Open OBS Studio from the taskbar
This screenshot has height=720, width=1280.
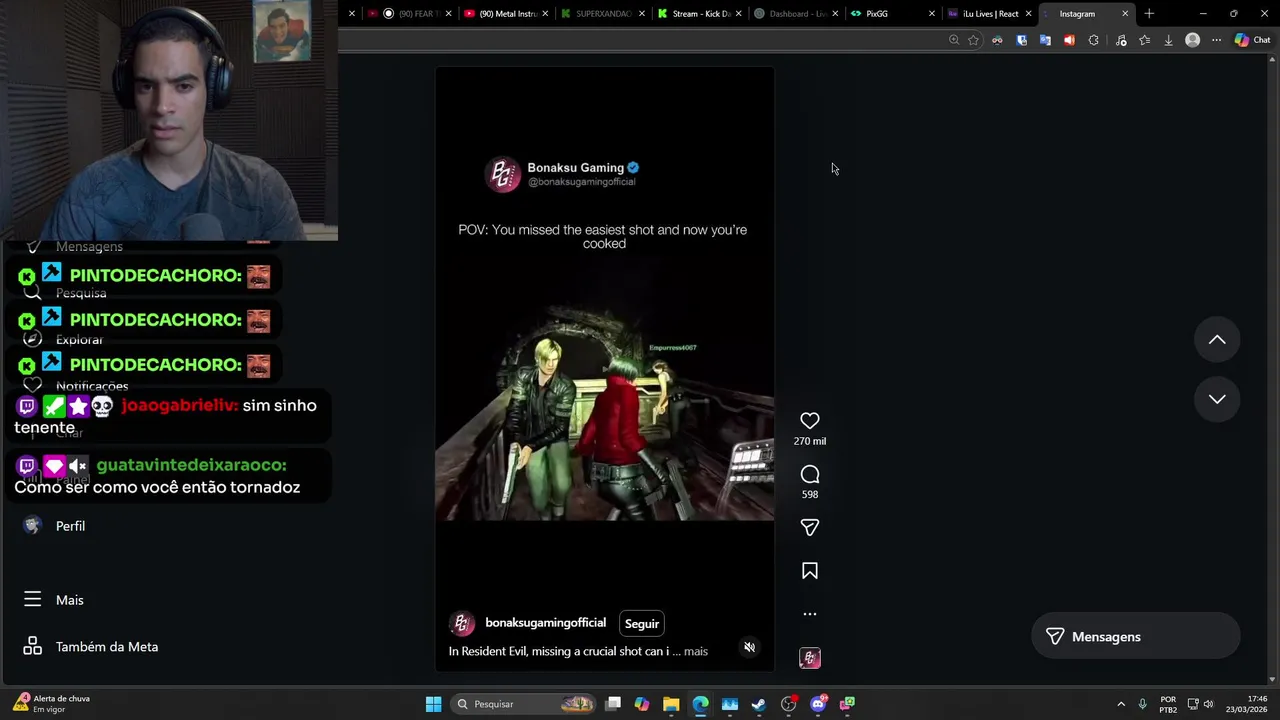788,704
